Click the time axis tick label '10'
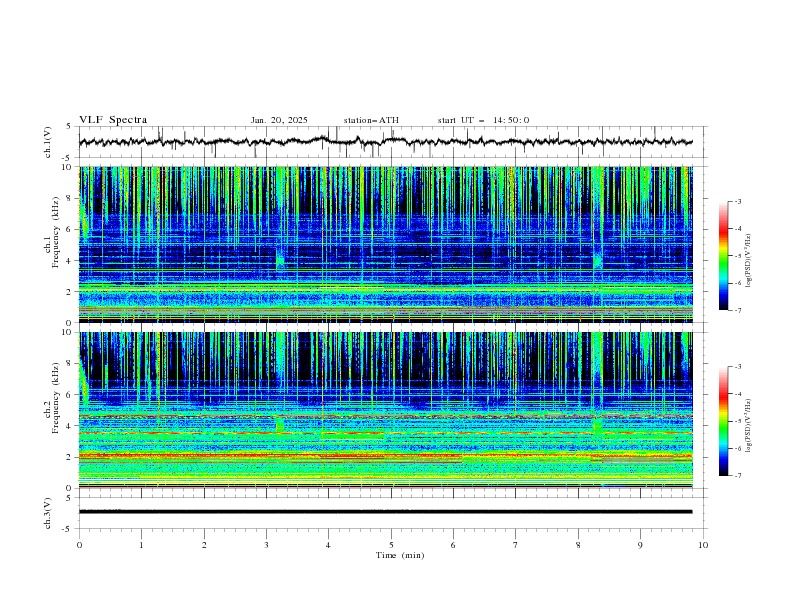 (703, 545)
